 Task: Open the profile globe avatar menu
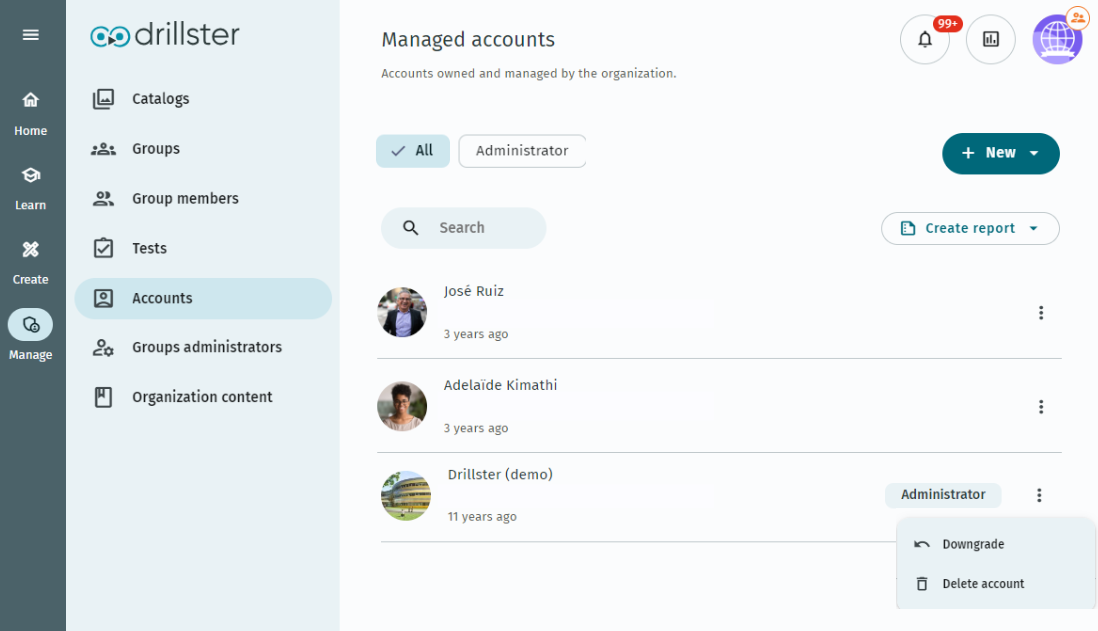[1057, 39]
